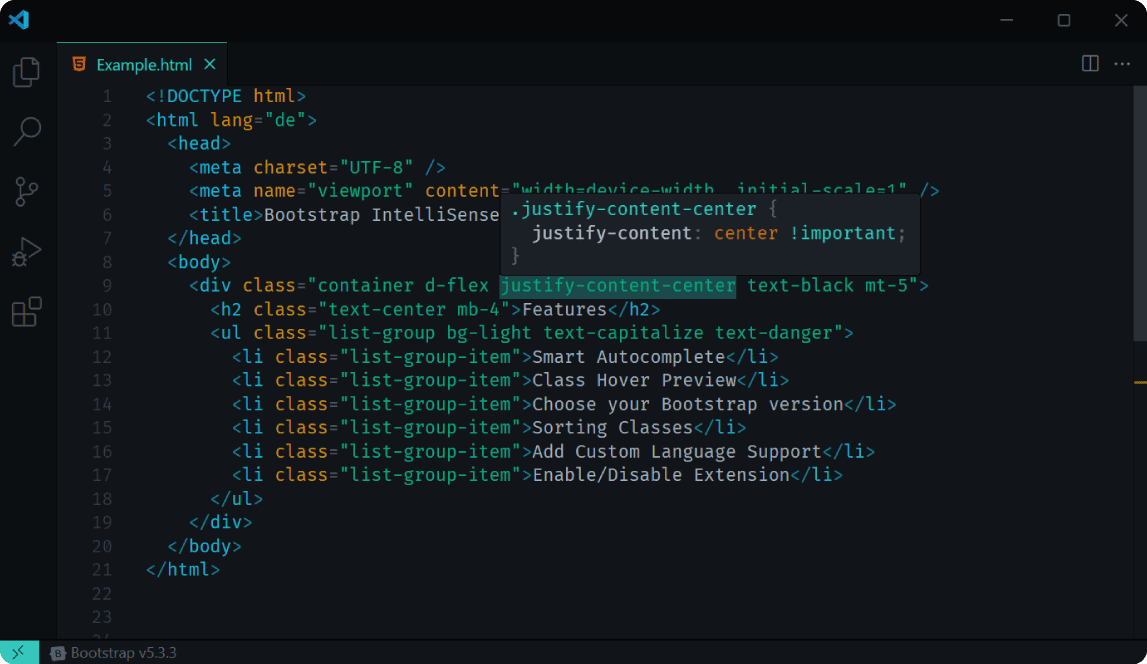Open the Source Control view
Screen dimensions: 1147x664
click(x=26, y=191)
